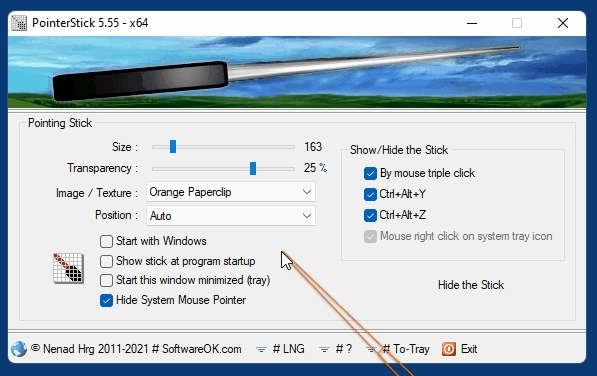597x376 pixels.
Task: Open the Image / Texture Orange Paperclip dropdown
Action: [x=231, y=192]
